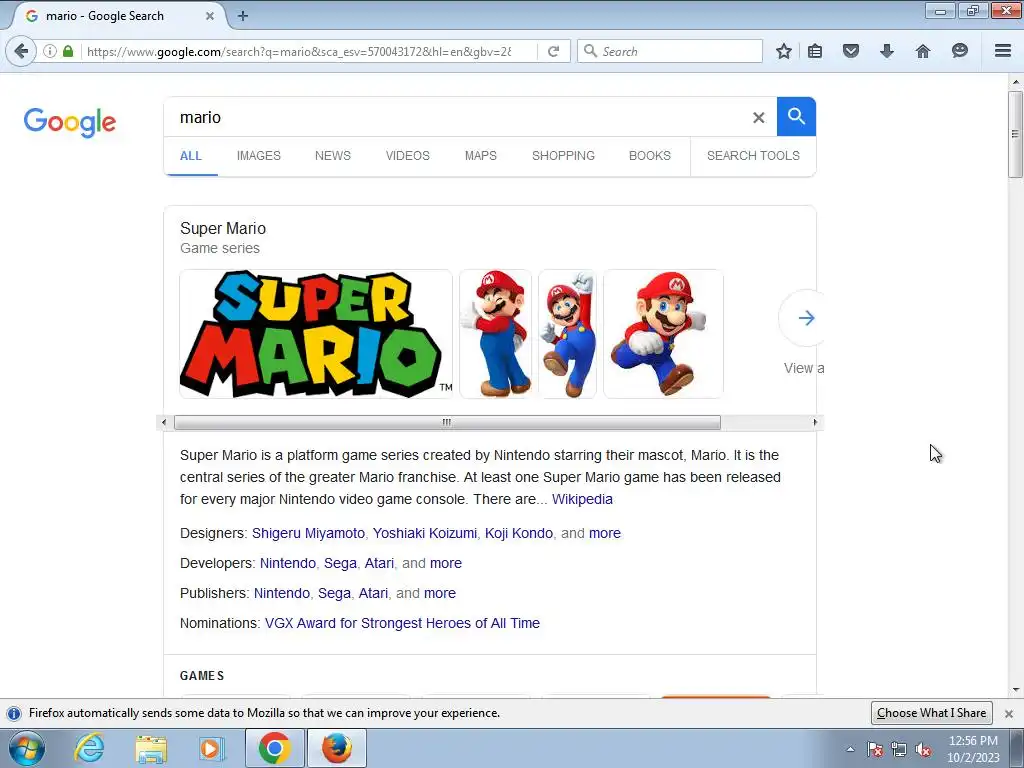Open the Koji Kondo link
Screen dimensions: 1024x768
pyautogui.click(x=519, y=533)
